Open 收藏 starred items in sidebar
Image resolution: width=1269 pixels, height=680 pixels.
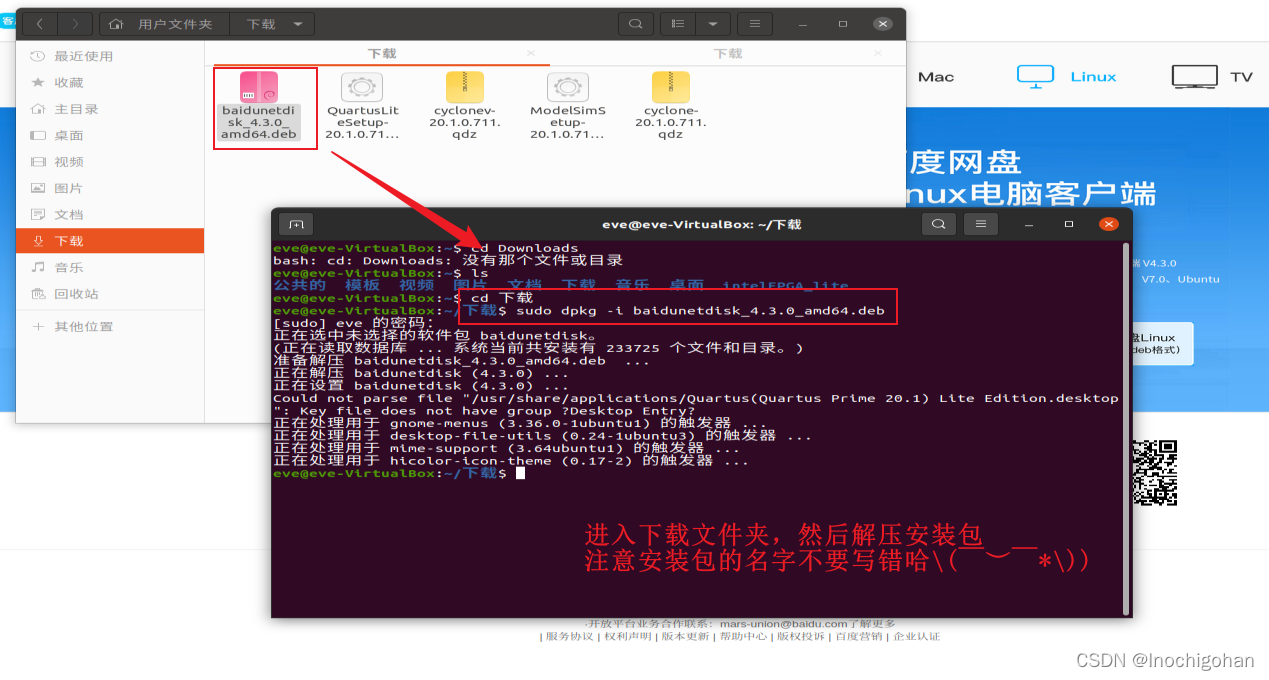click(110, 83)
